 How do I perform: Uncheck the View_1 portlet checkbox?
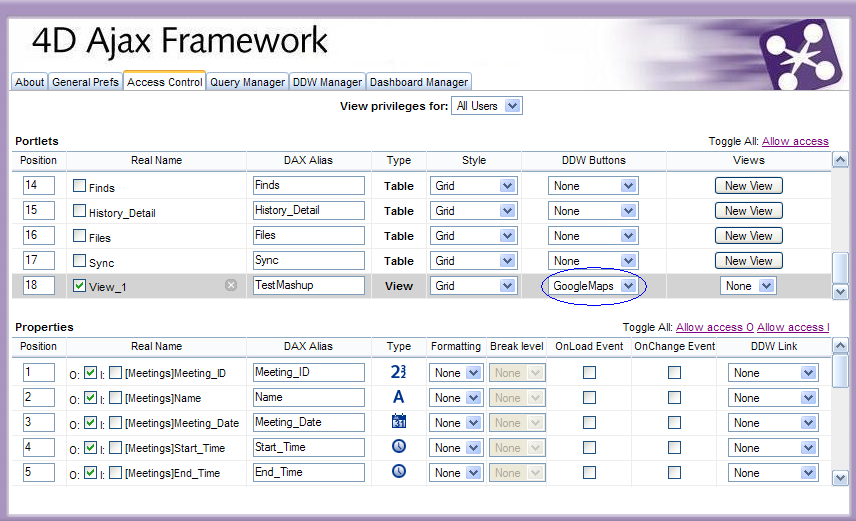tap(79, 285)
